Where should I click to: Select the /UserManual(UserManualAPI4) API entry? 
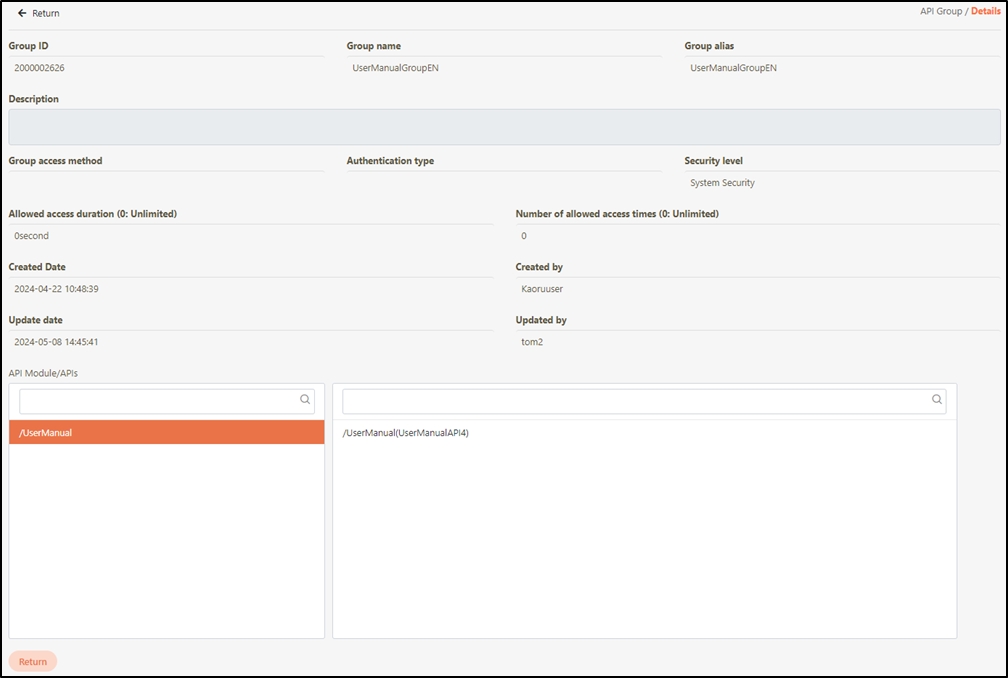pyautogui.click(x=405, y=433)
